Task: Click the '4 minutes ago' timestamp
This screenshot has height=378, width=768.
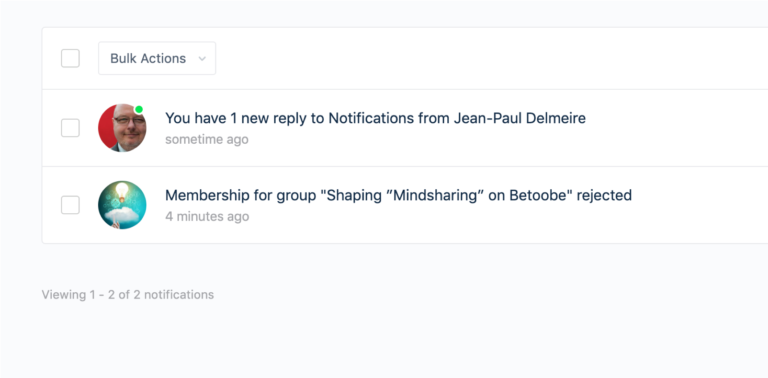Action: pos(207,216)
